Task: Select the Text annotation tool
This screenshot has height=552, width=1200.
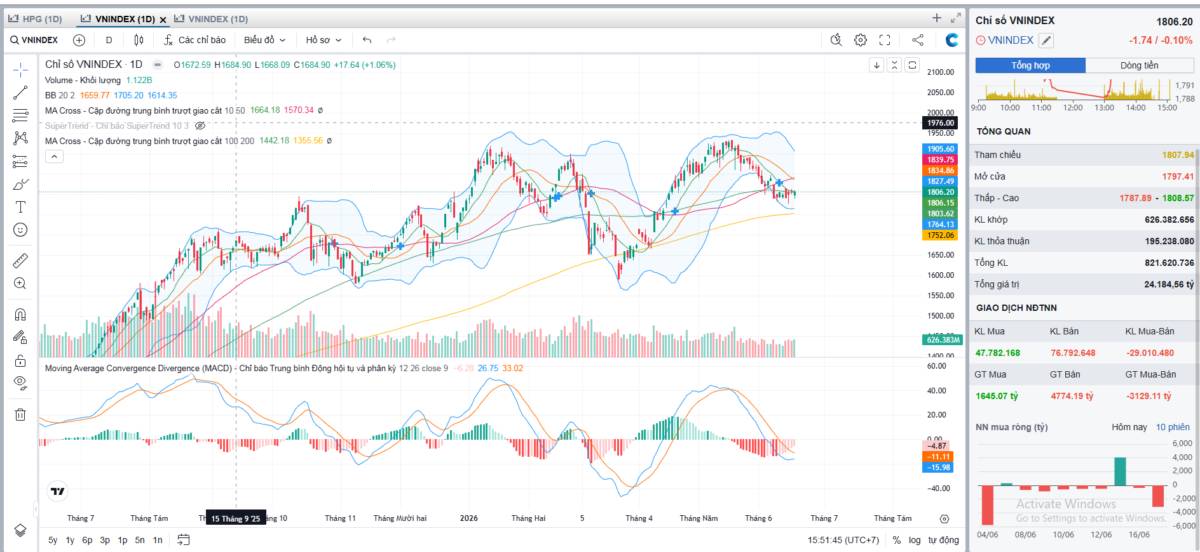Action: 20,207
